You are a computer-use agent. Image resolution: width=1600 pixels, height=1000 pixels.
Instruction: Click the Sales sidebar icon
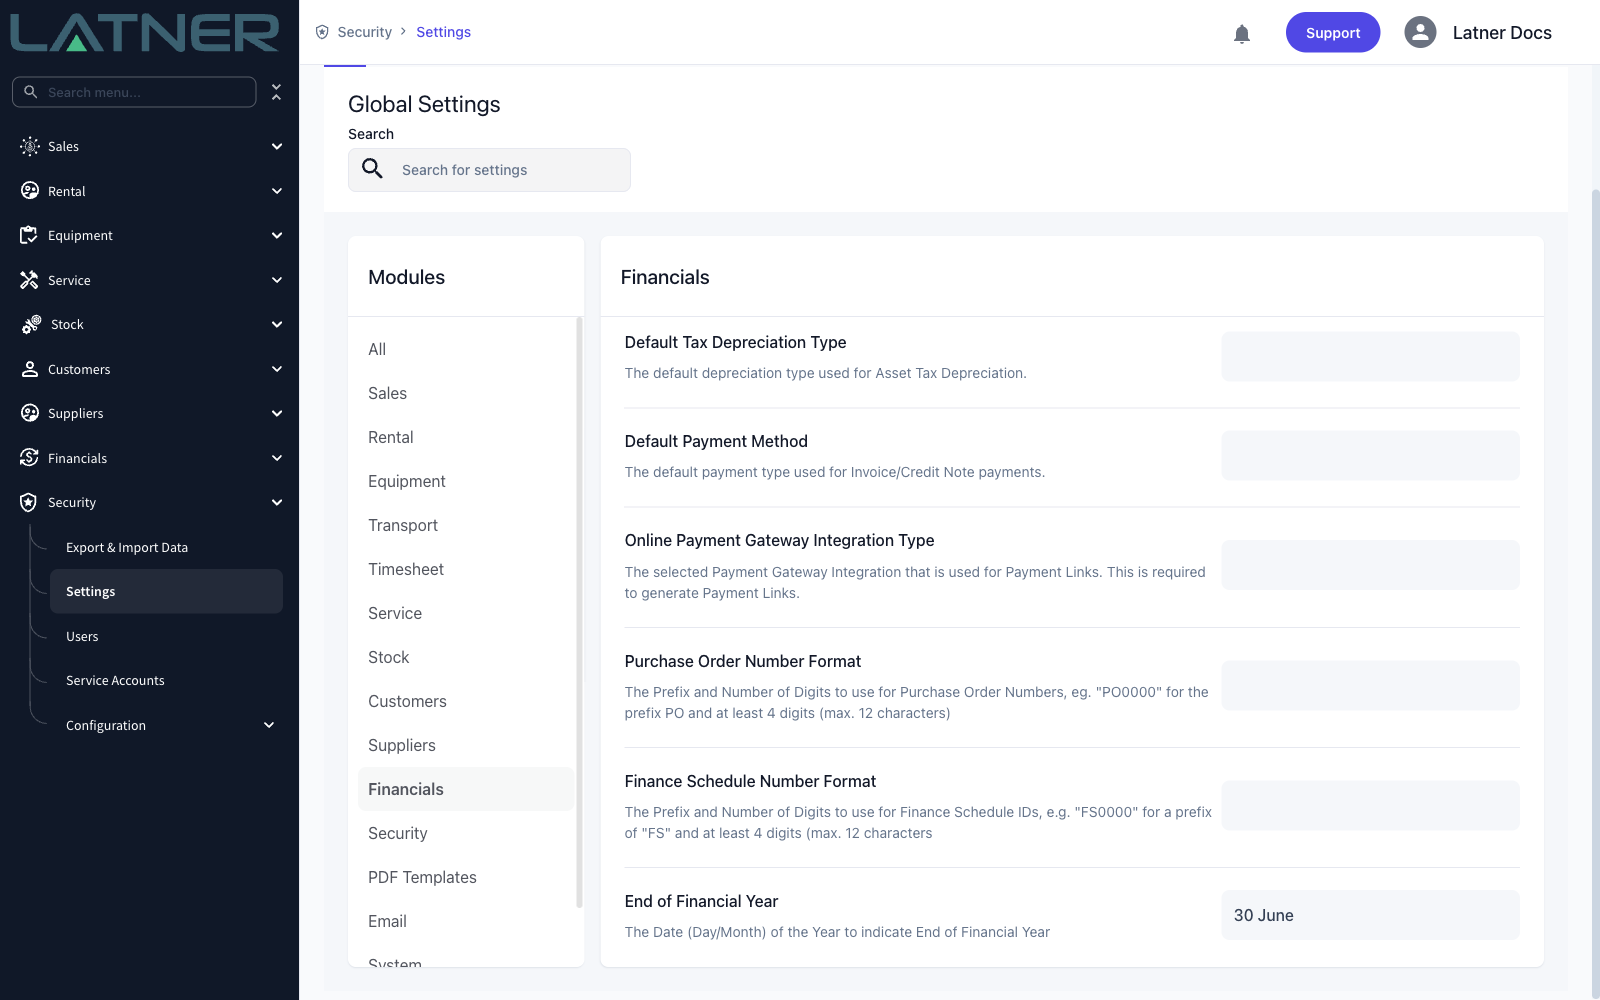(30, 146)
